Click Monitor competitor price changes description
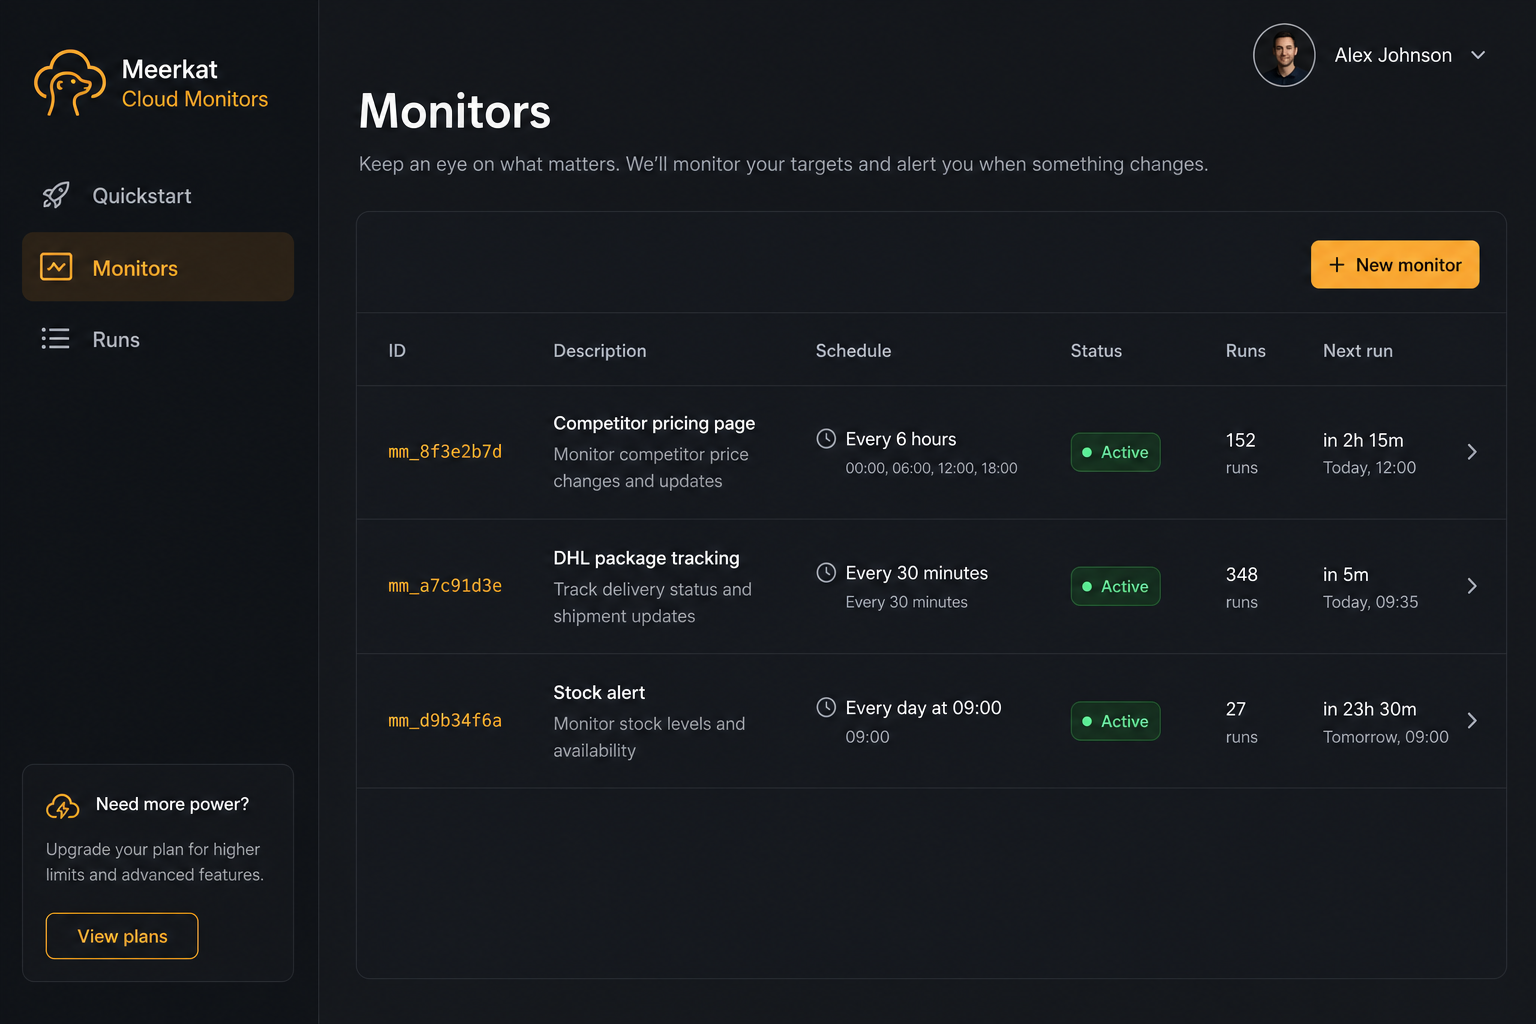Viewport: 1536px width, 1024px height. tap(651, 467)
